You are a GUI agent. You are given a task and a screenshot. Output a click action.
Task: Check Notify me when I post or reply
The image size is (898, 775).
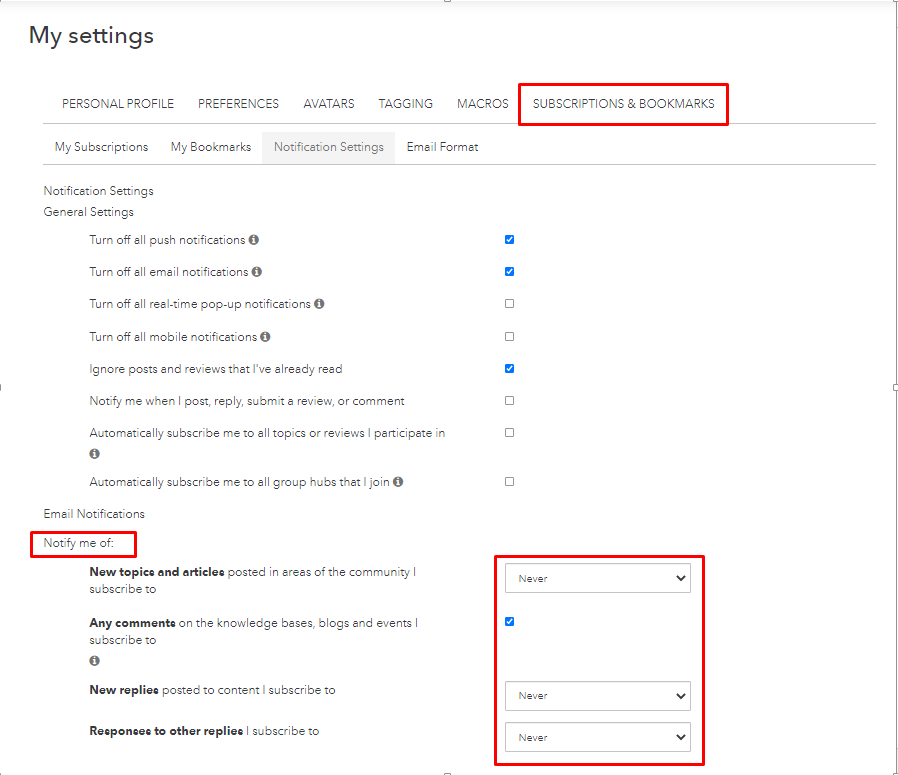click(x=510, y=401)
